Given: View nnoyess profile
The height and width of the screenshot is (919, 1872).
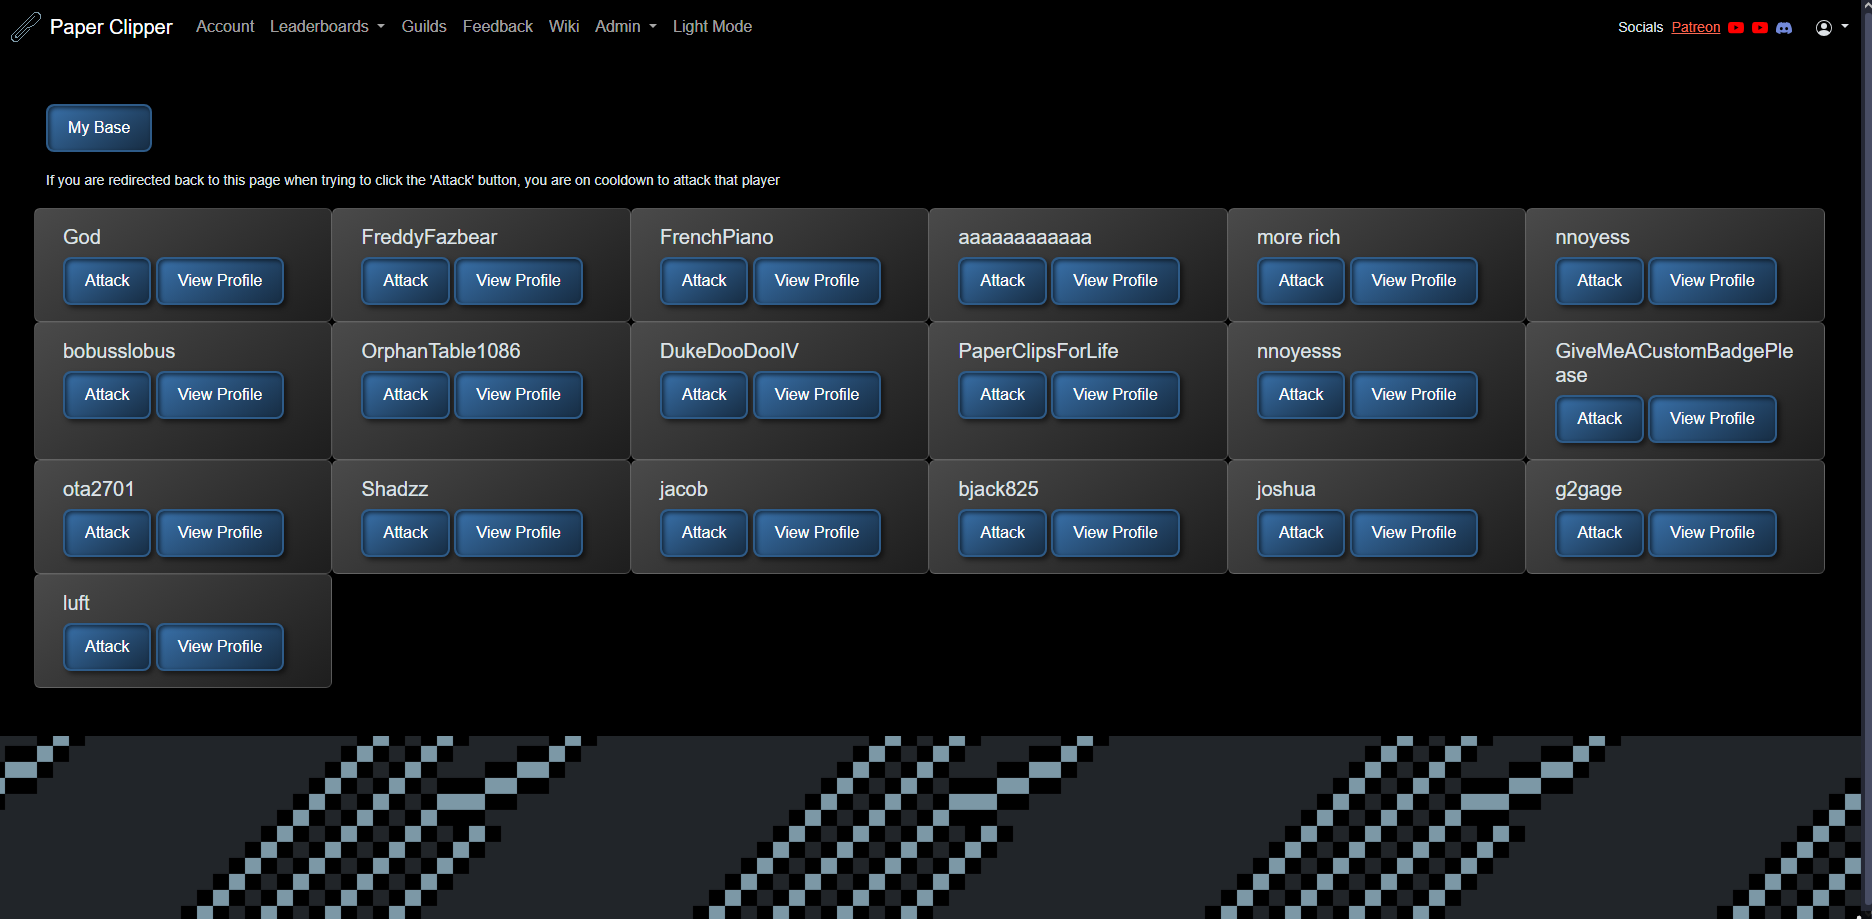Looking at the screenshot, I should coord(1712,281).
